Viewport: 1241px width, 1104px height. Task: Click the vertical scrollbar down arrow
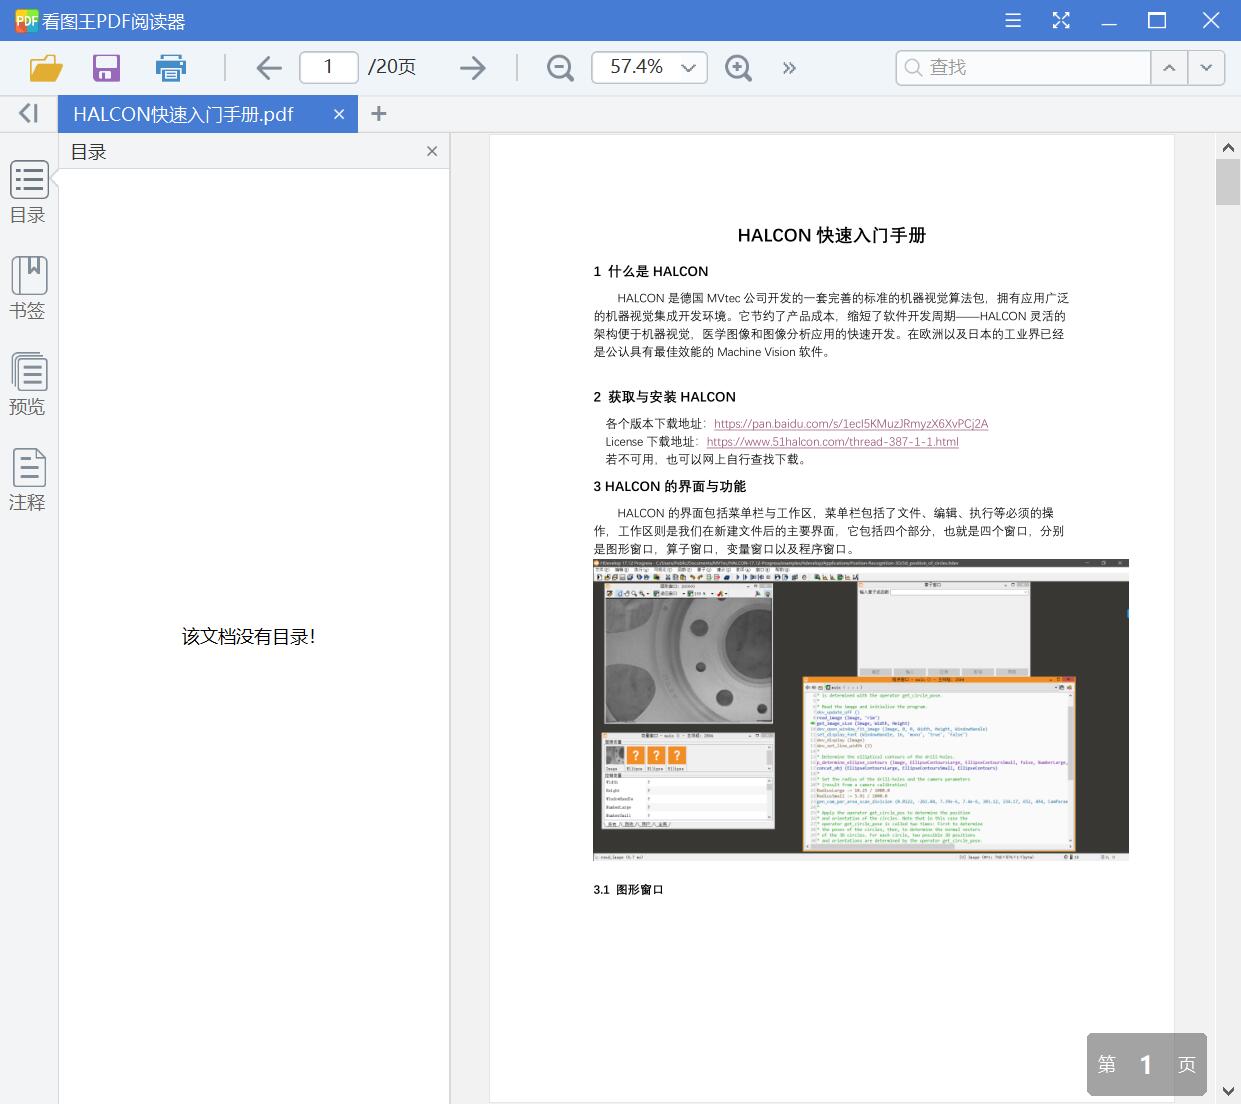pyautogui.click(x=1228, y=1091)
